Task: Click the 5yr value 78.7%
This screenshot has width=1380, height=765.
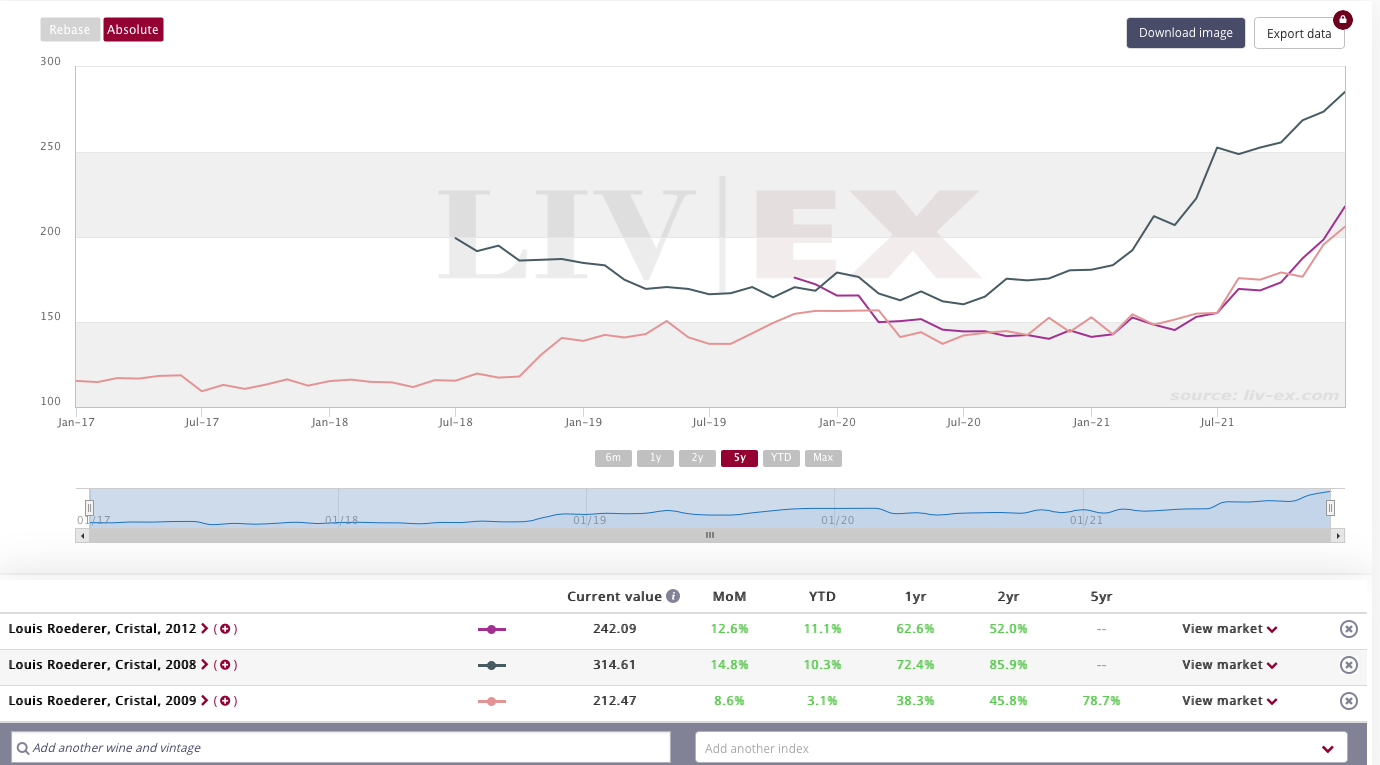Action: (1100, 701)
